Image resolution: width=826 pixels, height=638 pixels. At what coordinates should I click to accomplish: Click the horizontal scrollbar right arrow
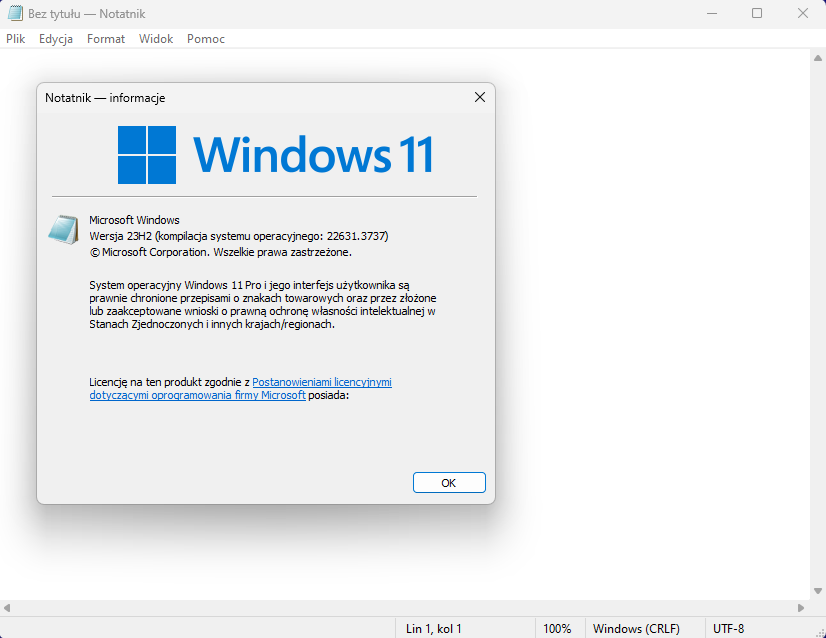(800, 607)
